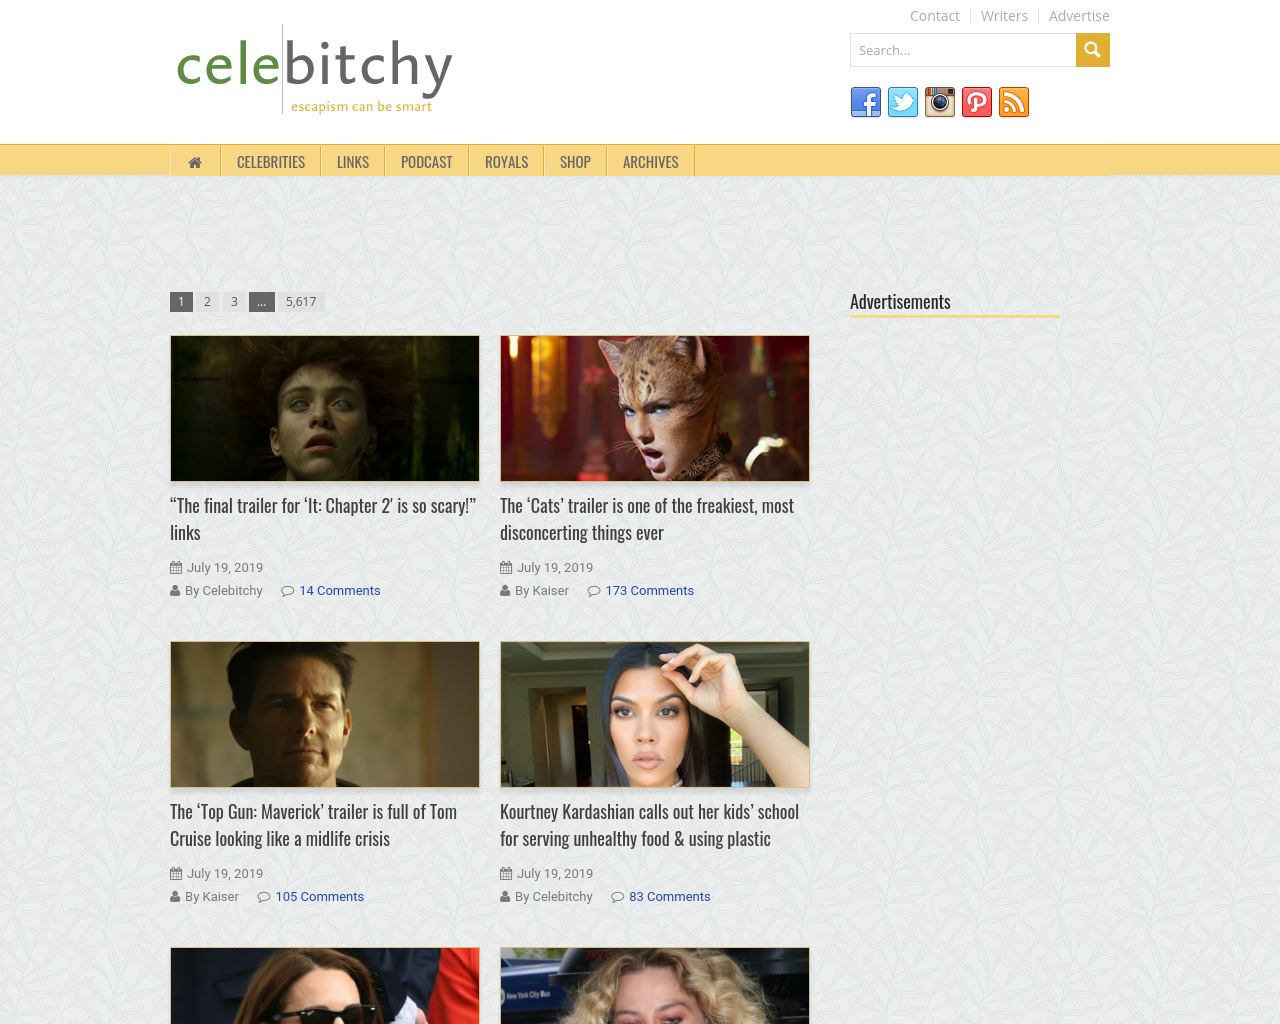Open the Contact link at top
Screen dimensions: 1280x1024
[x=935, y=16]
